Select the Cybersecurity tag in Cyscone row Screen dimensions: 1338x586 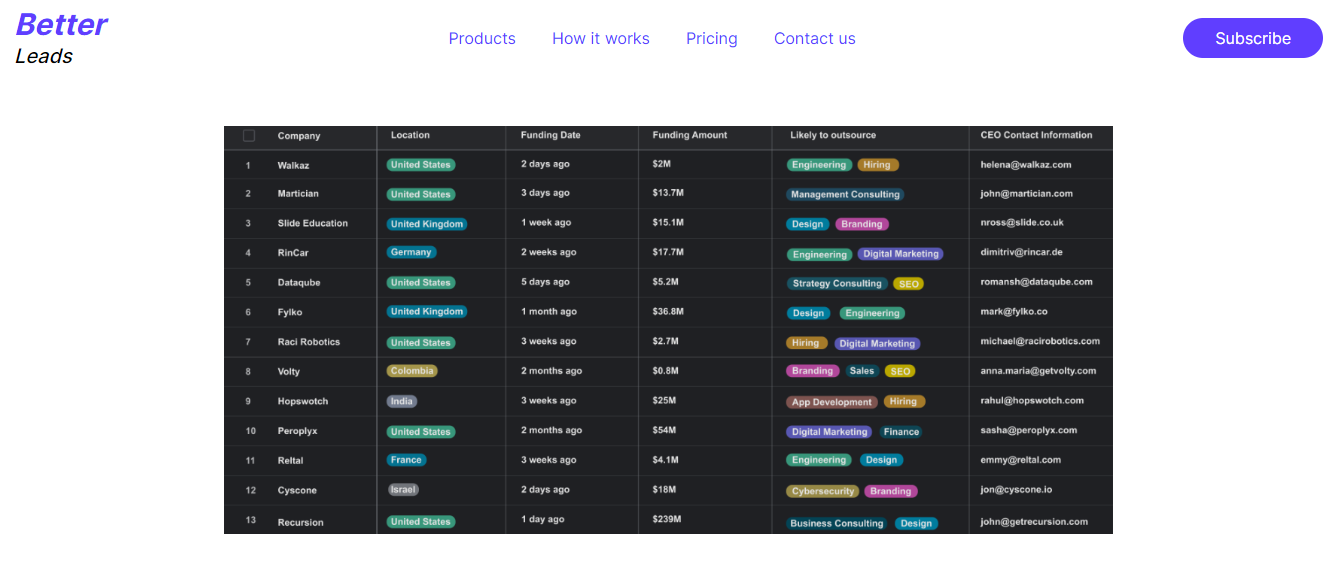pyautogui.click(x=823, y=491)
